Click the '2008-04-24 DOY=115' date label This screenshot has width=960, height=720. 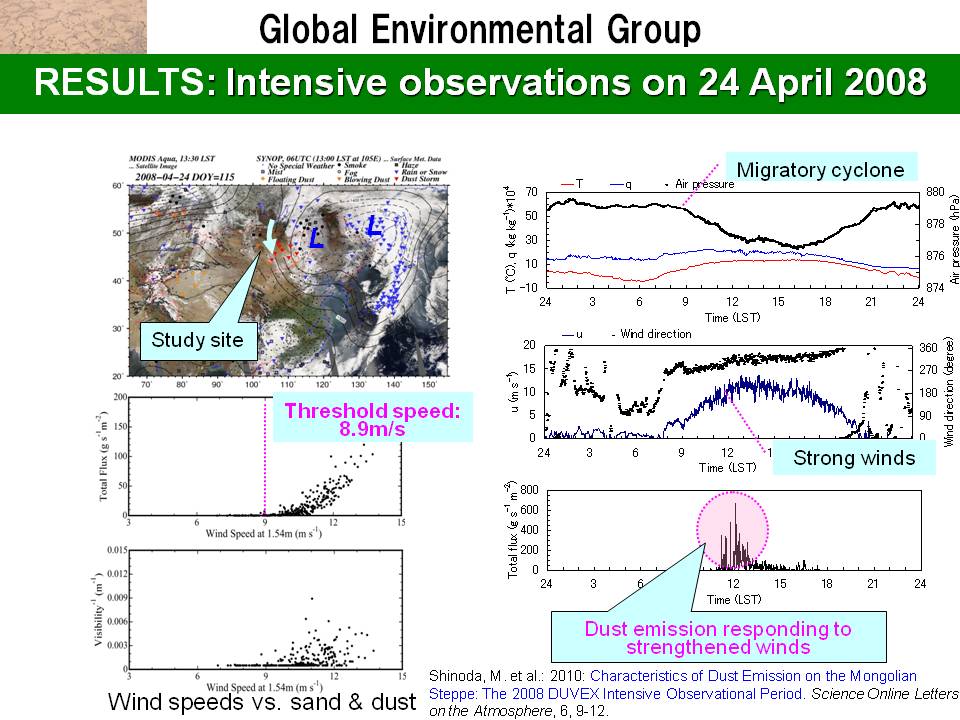(185, 177)
